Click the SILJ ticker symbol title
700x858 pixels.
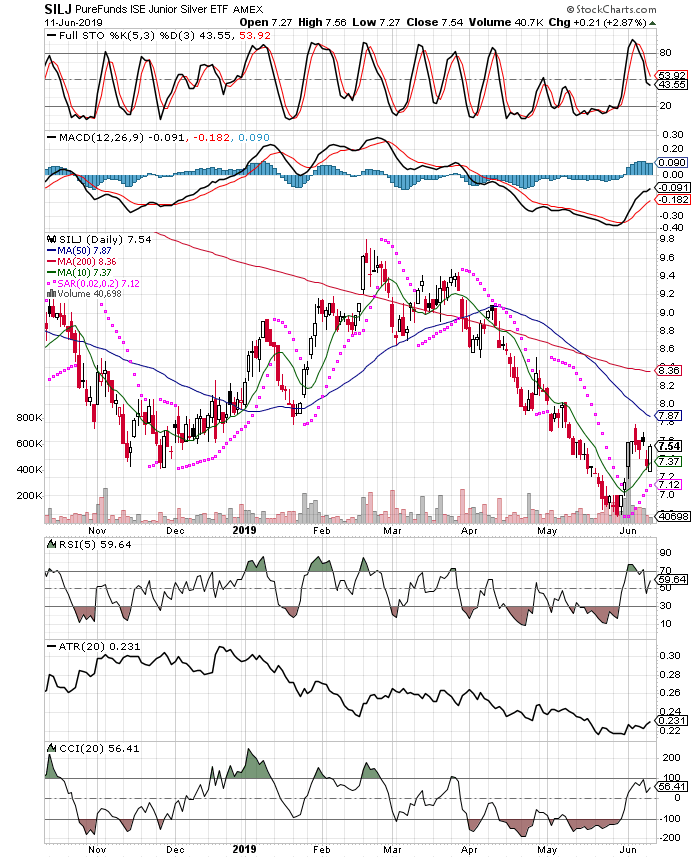(x=59, y=9)
